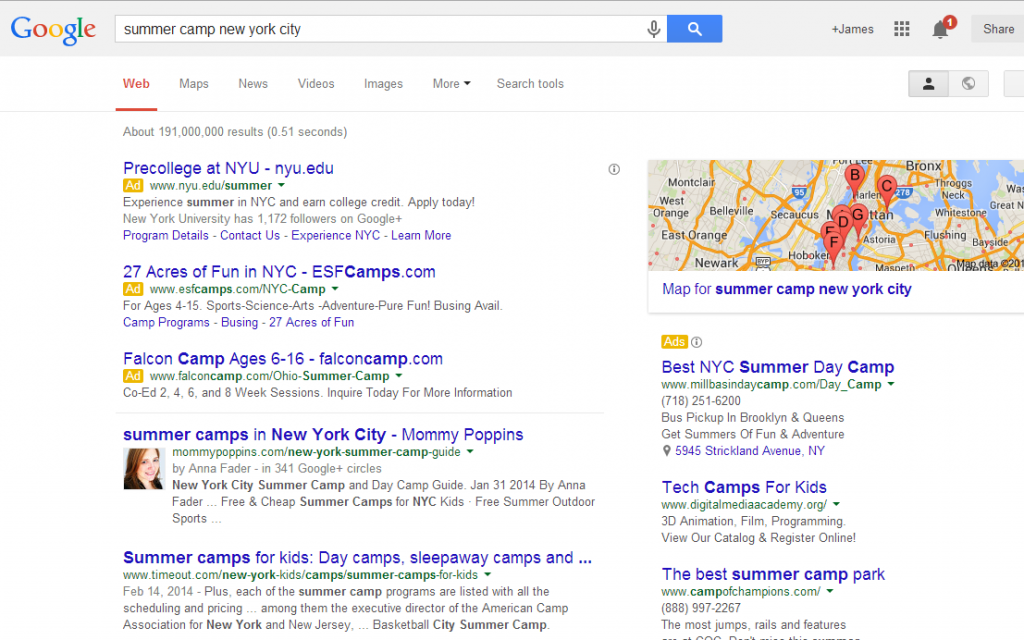This screenshot has height=640, width=1024.
Task: Switch to global results view
Action: click(968, 84)
